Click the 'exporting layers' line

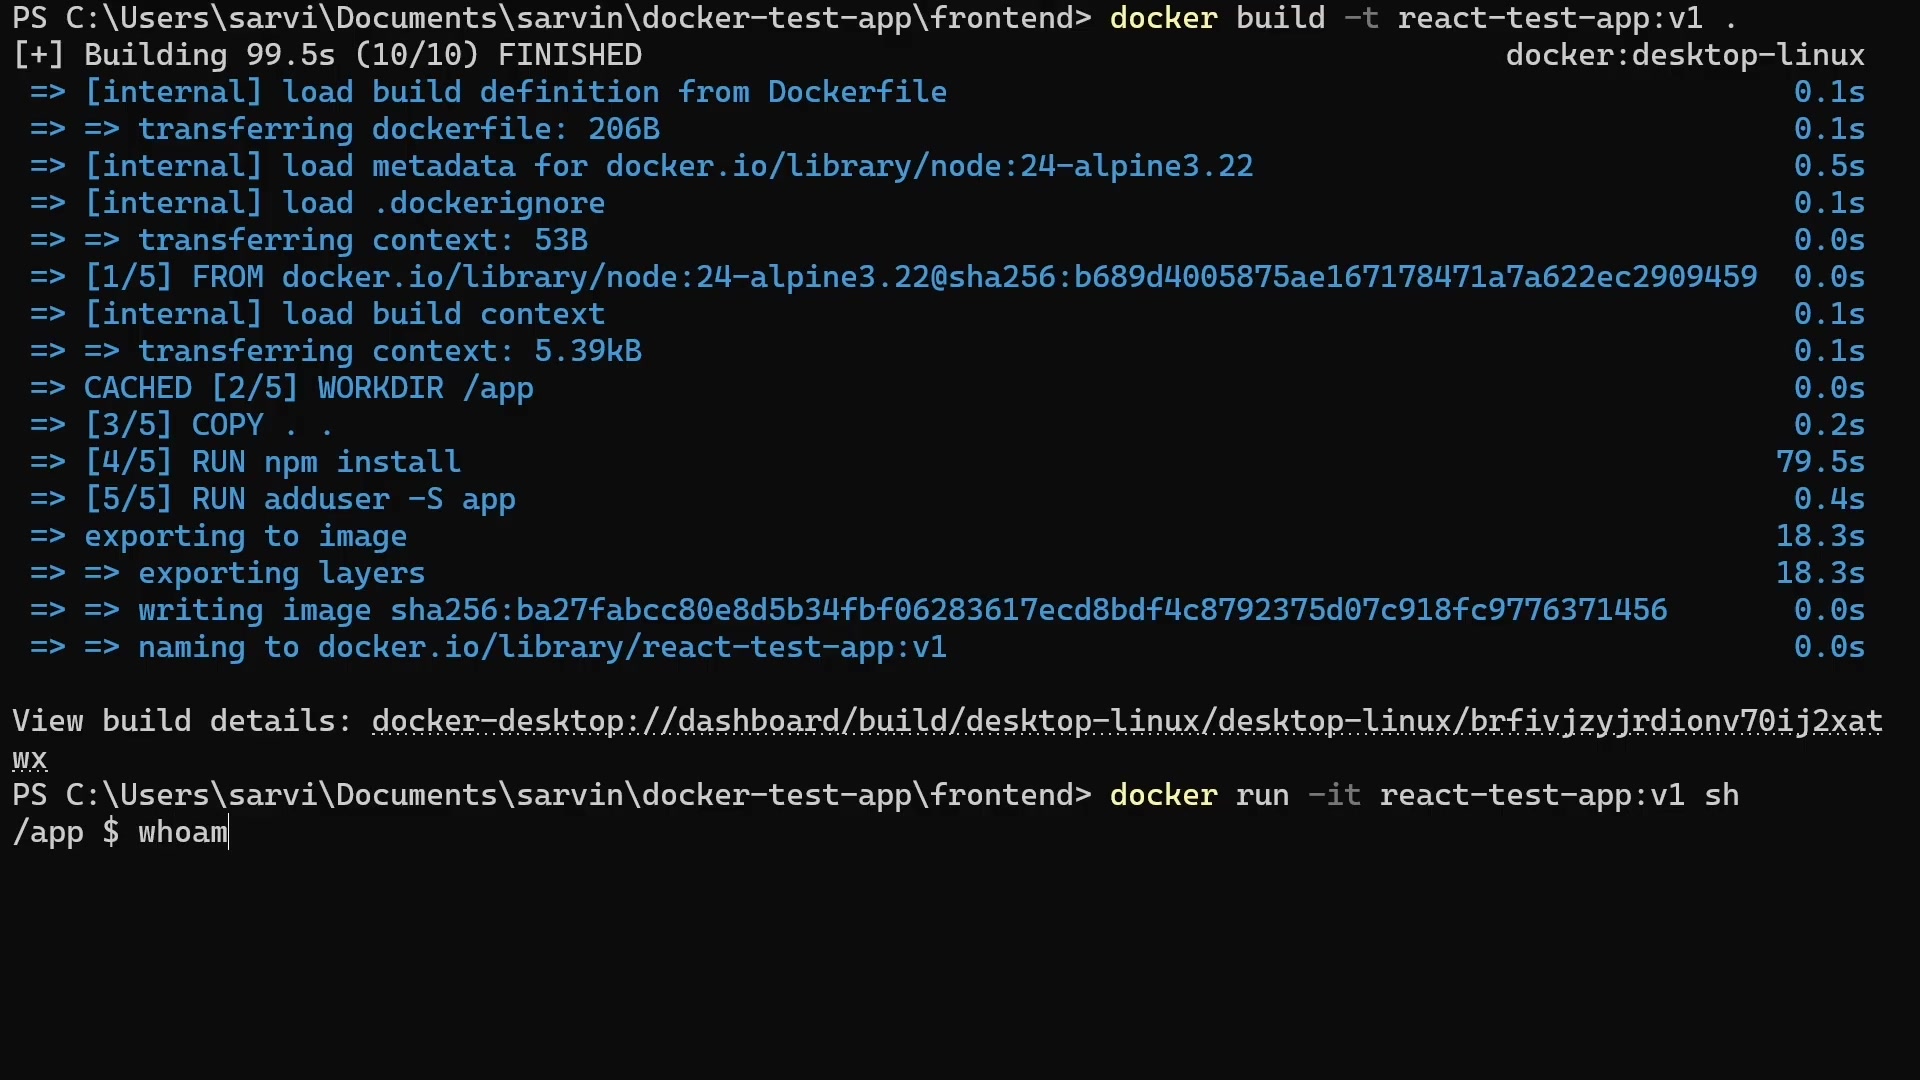pyautogui.click(x=227, y=573)
